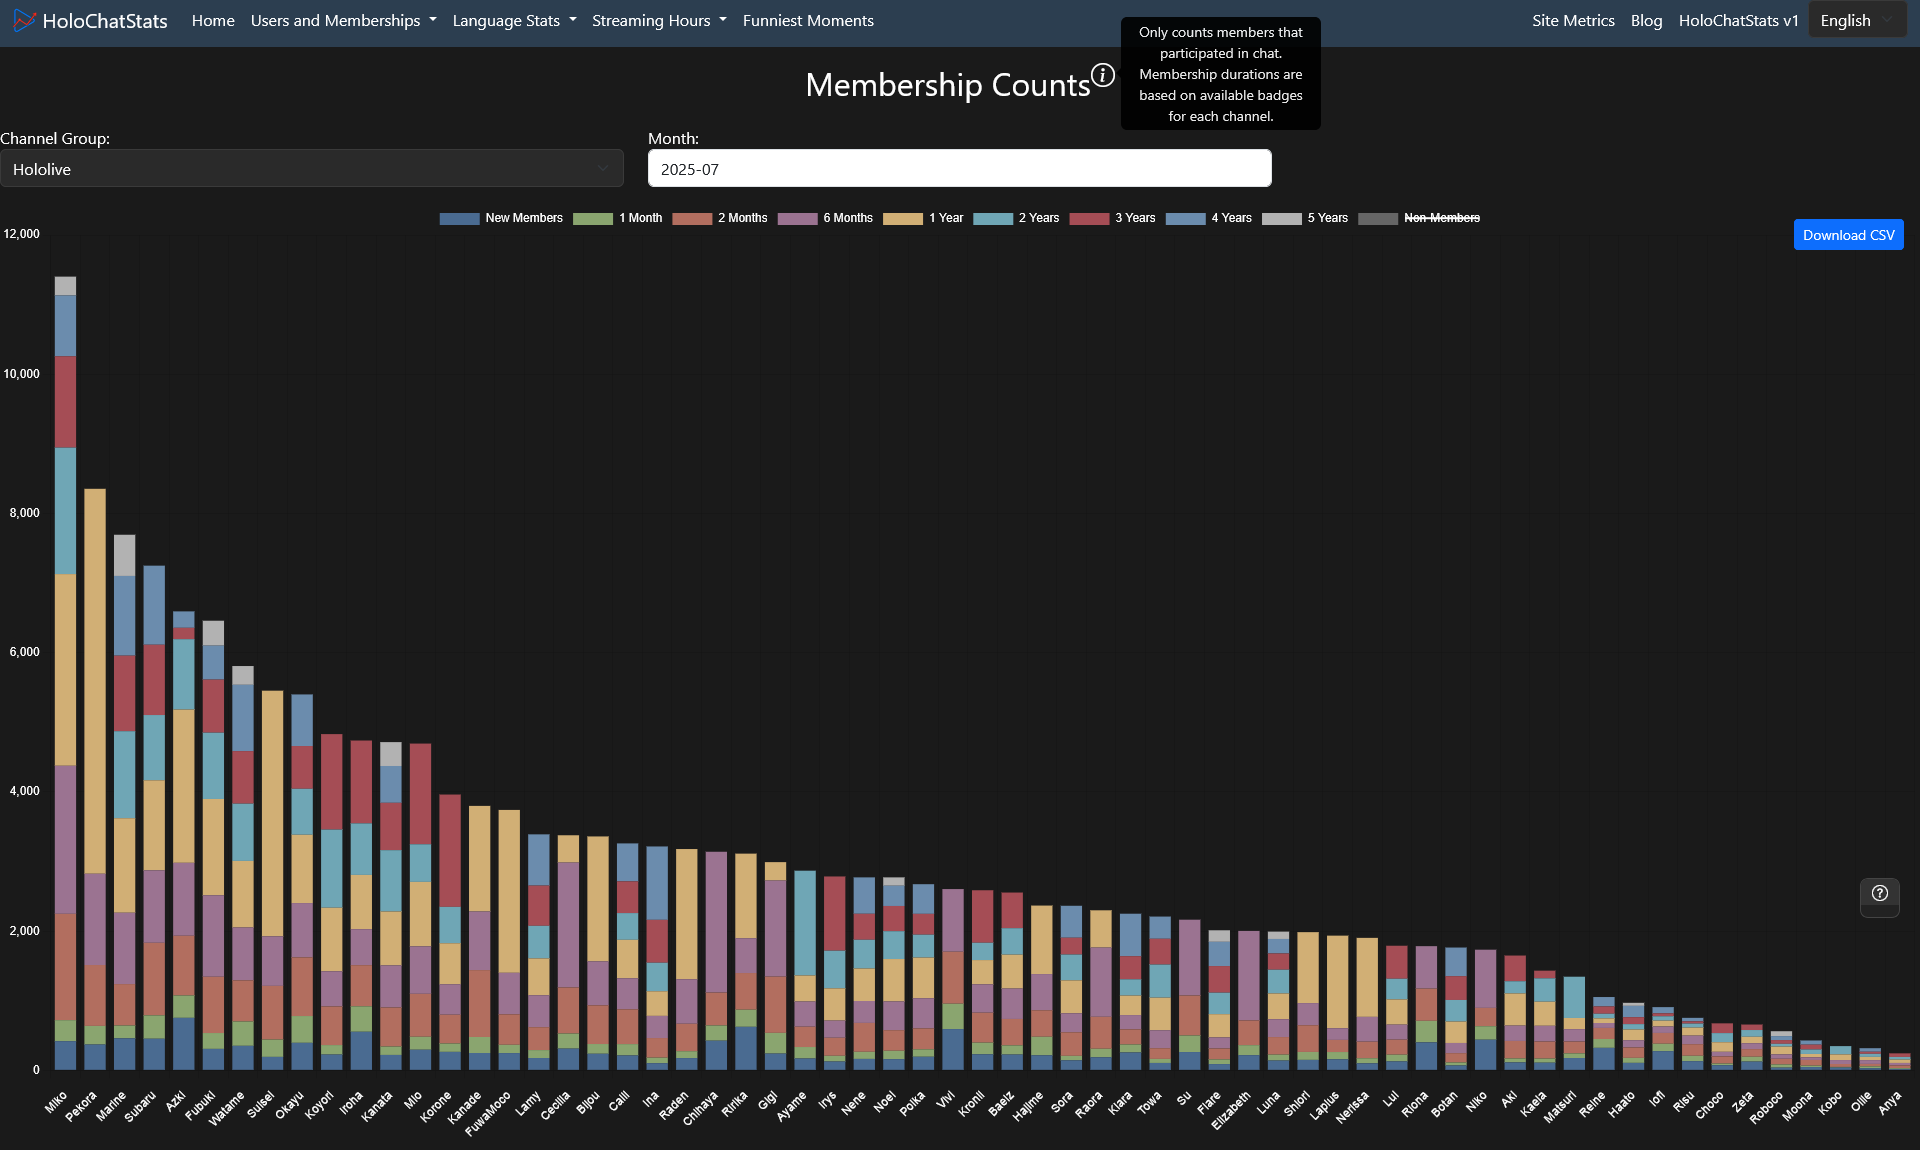Screen dimensions: 1920x1150
Task: Click Raden's membership bar
Action: coord(686,959)
